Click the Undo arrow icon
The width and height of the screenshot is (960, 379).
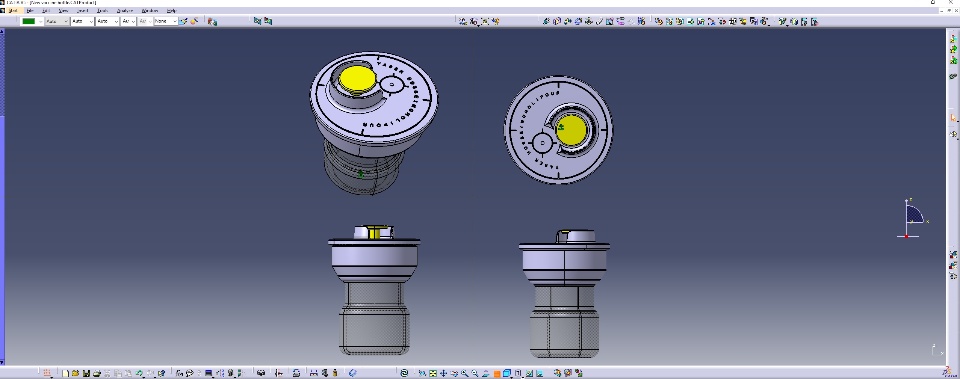pyautogui.click(x=140, y=373)
